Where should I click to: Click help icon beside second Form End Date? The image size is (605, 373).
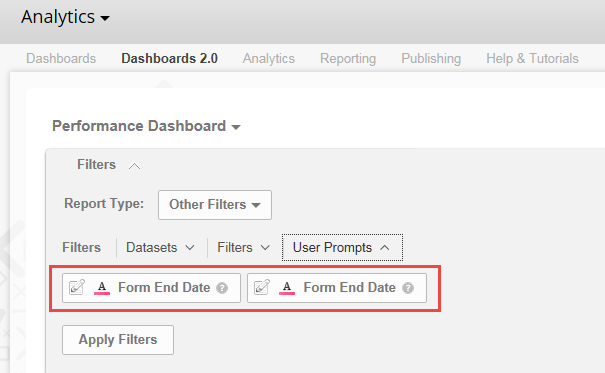[x=408, y=288]
